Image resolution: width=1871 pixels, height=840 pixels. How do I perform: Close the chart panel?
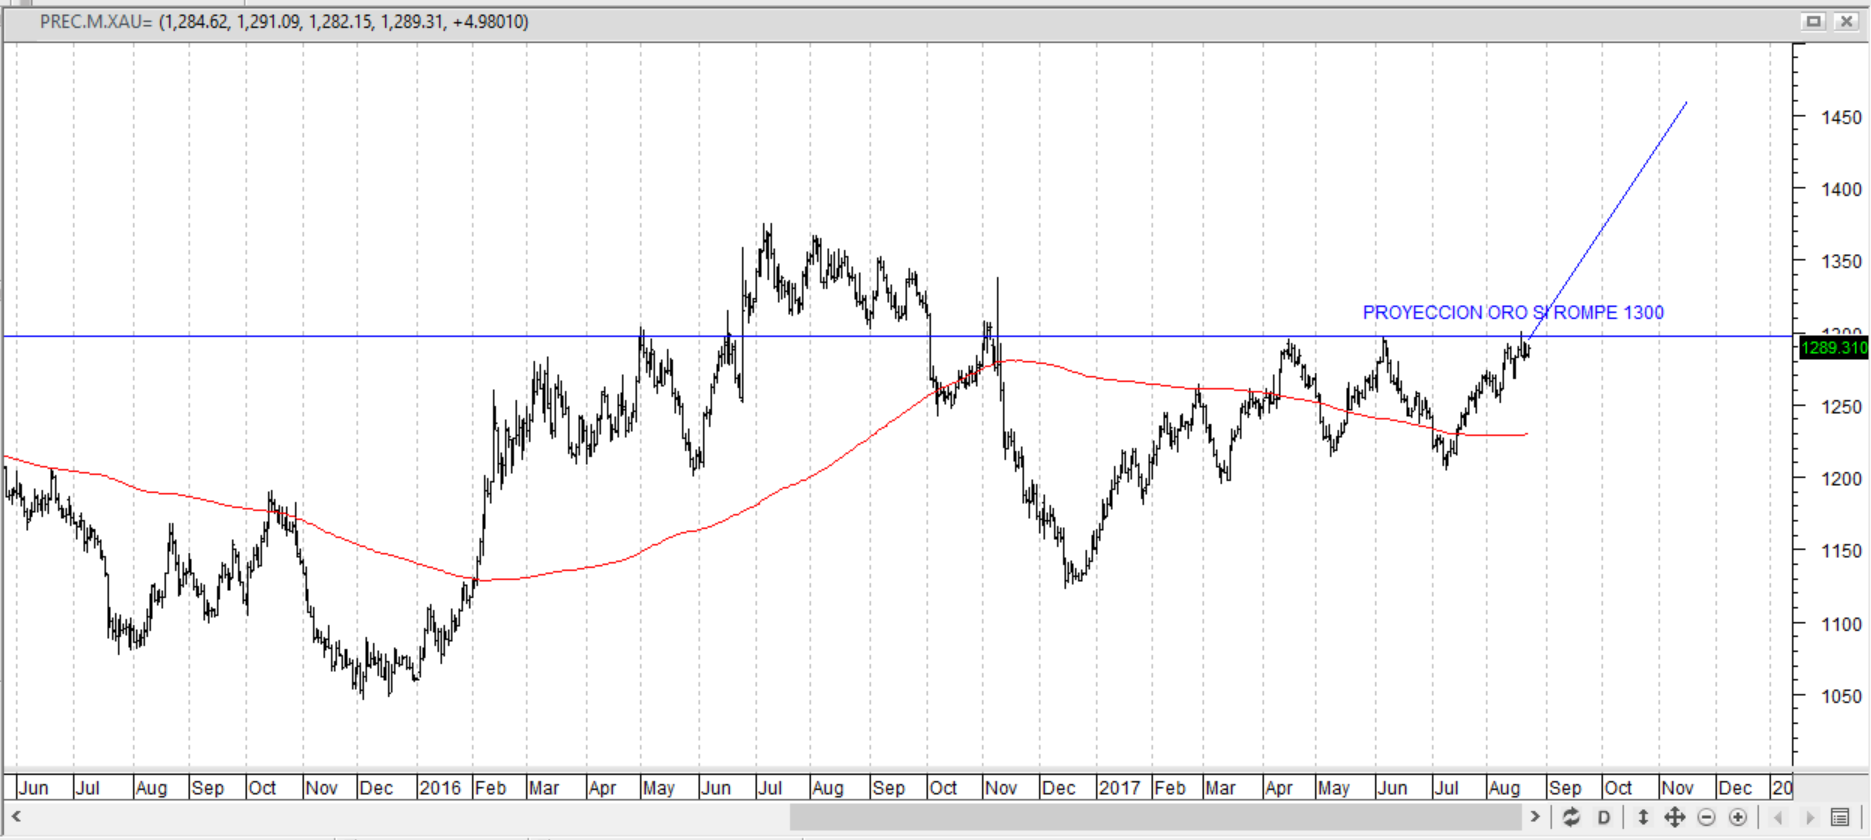1846,21
